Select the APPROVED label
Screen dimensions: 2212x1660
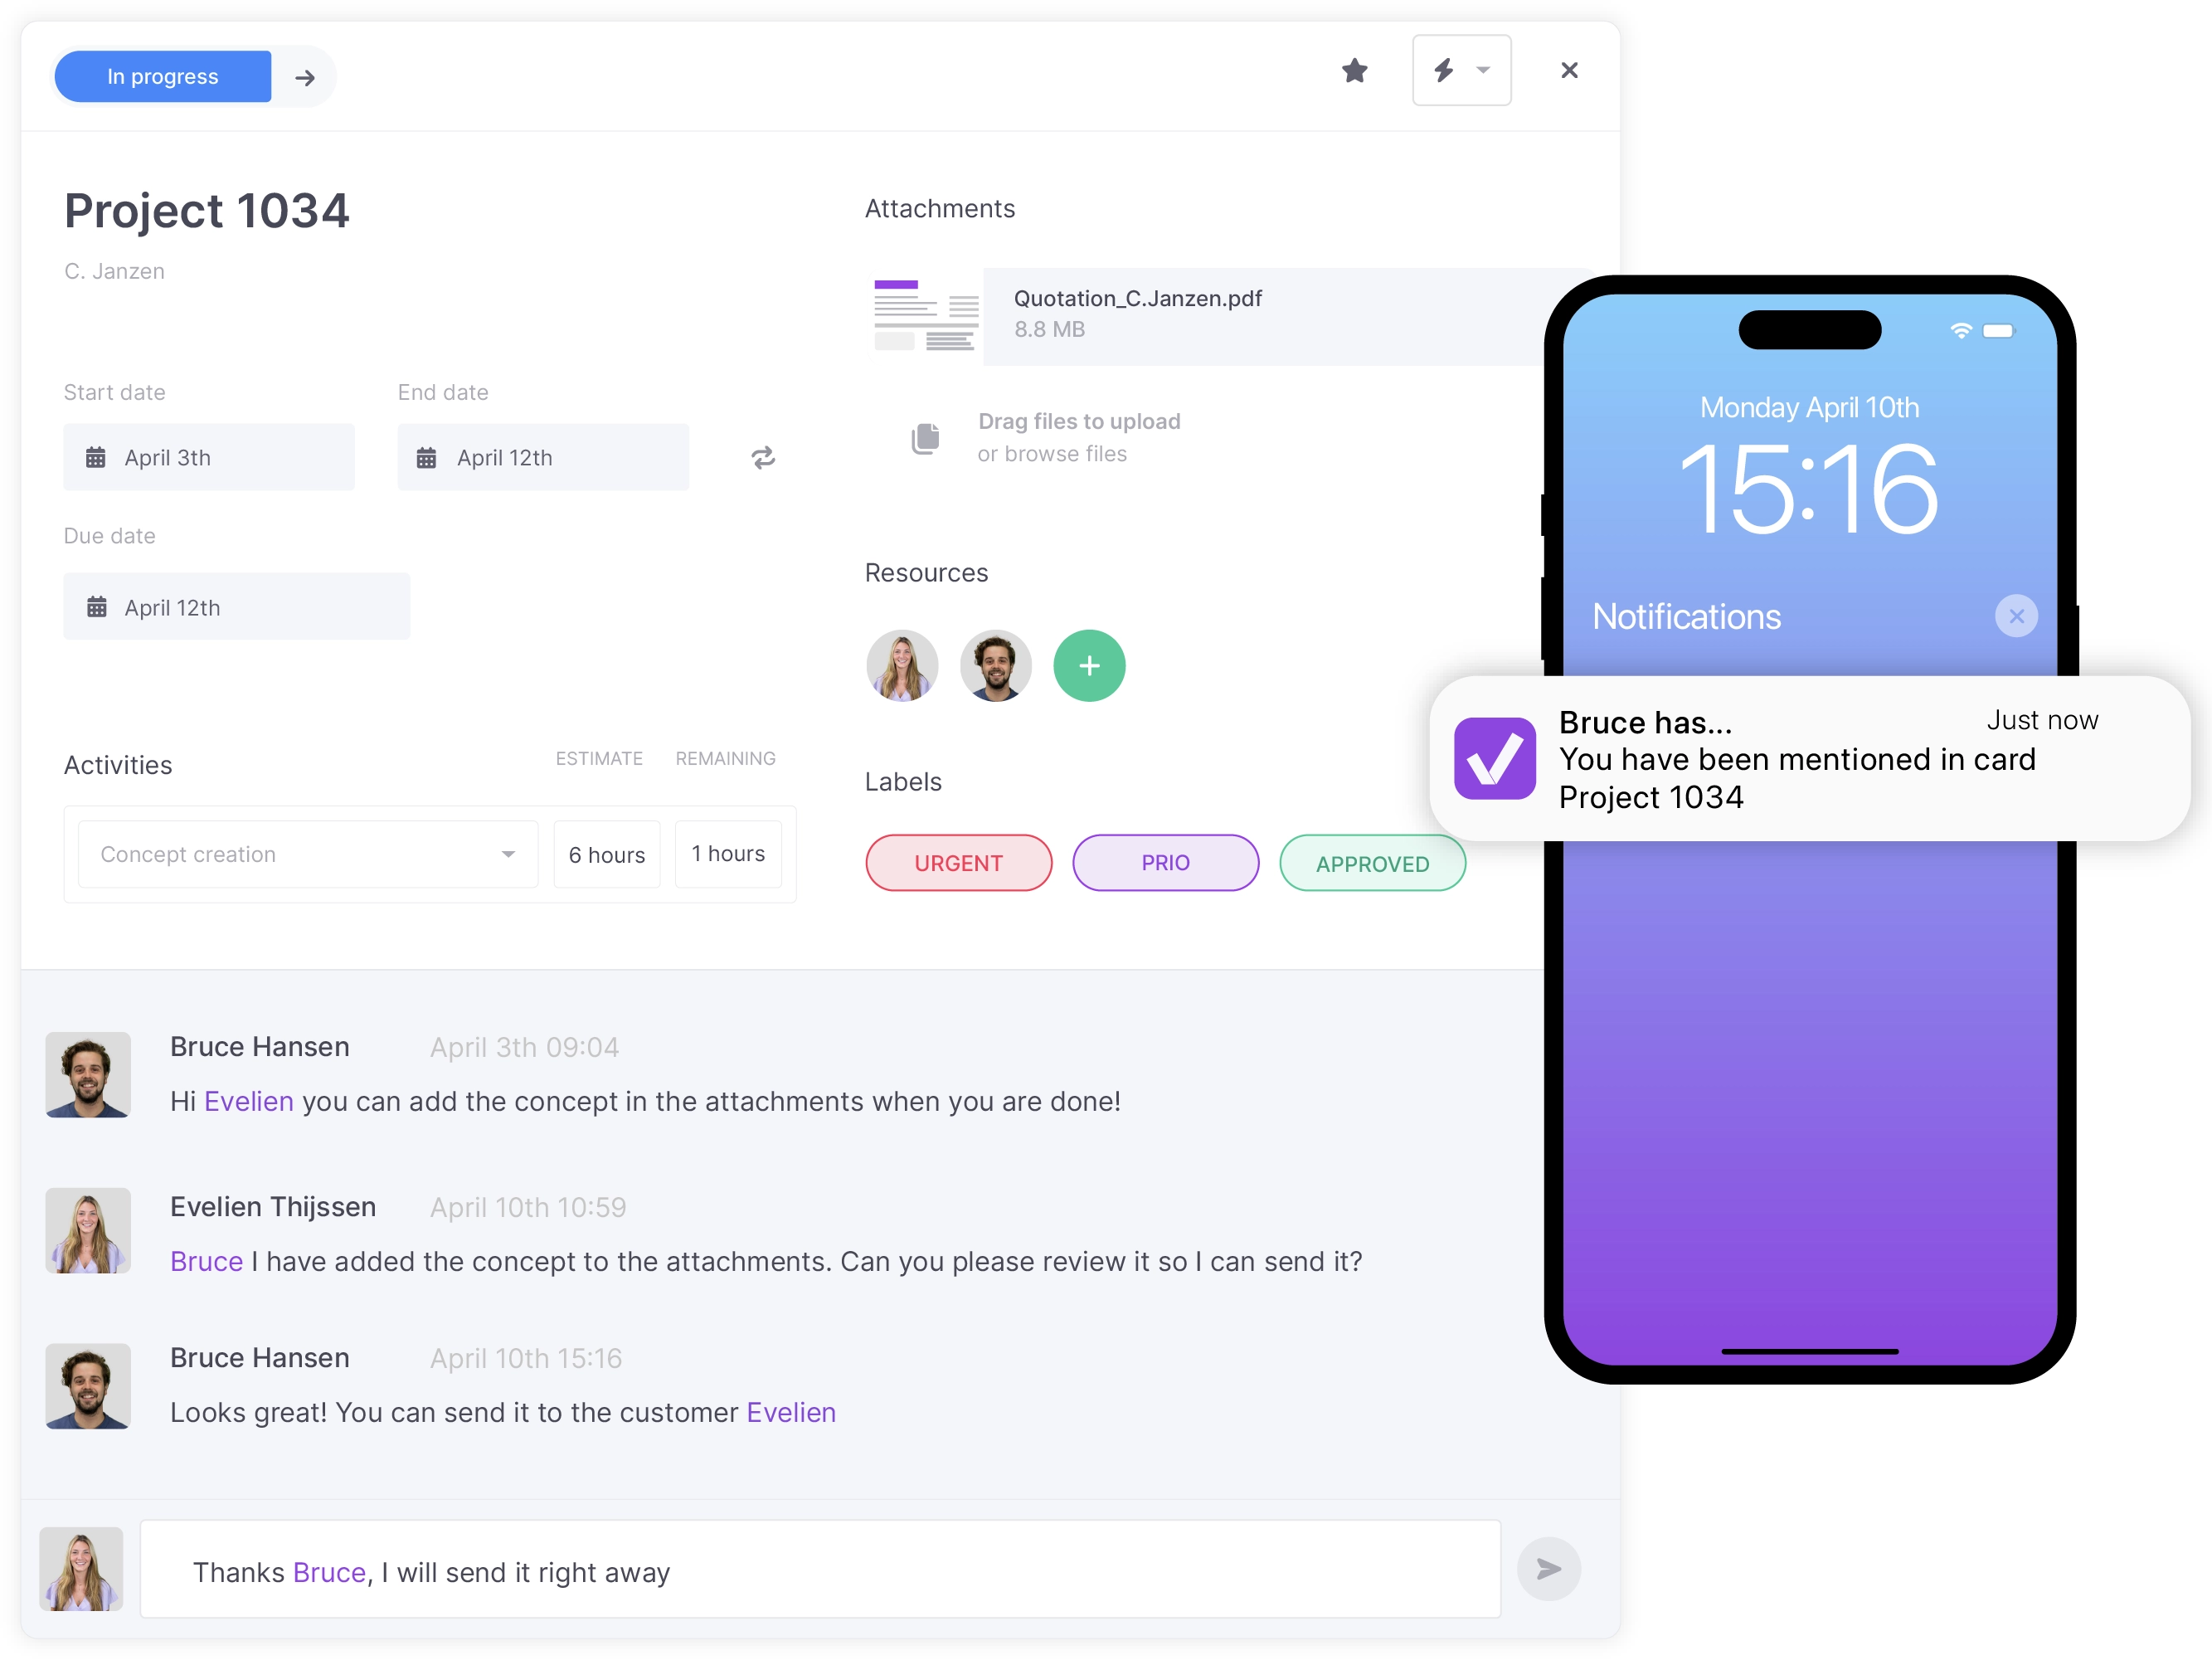[x=1373, y=859]
